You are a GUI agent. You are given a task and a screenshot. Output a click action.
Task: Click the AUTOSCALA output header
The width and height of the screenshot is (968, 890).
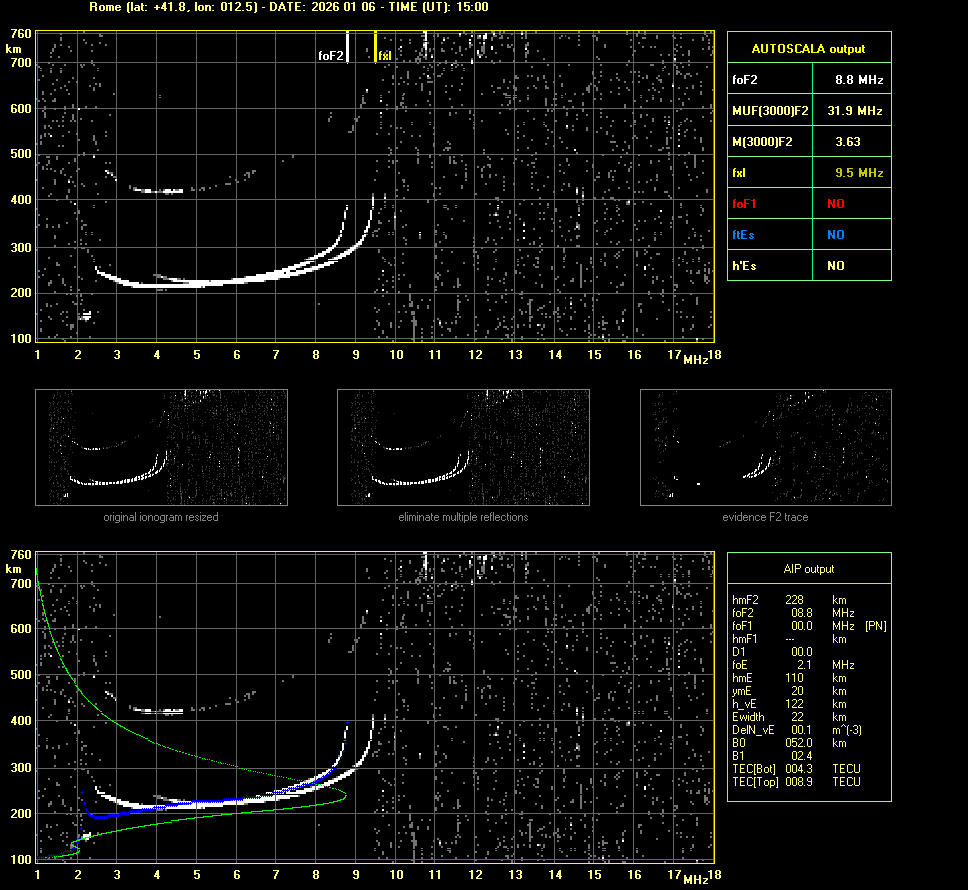808,48
